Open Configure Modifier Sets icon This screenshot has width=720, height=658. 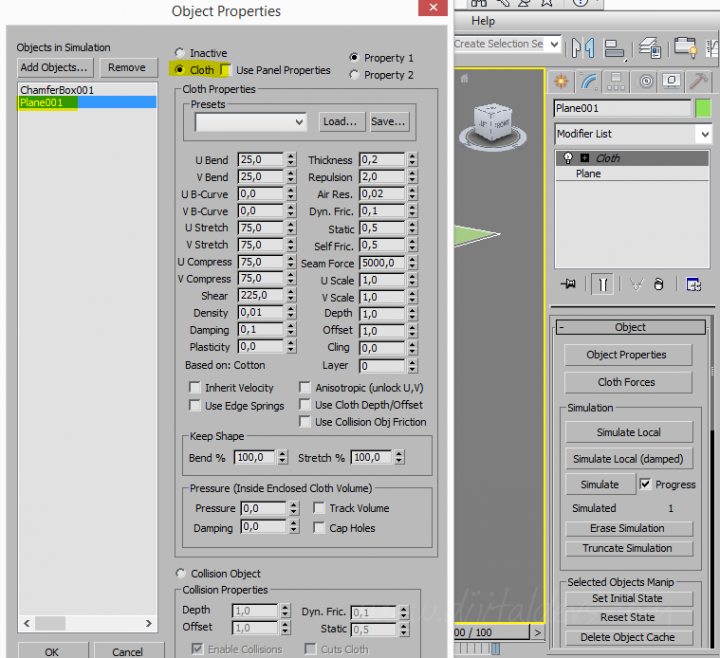point(693,284)
